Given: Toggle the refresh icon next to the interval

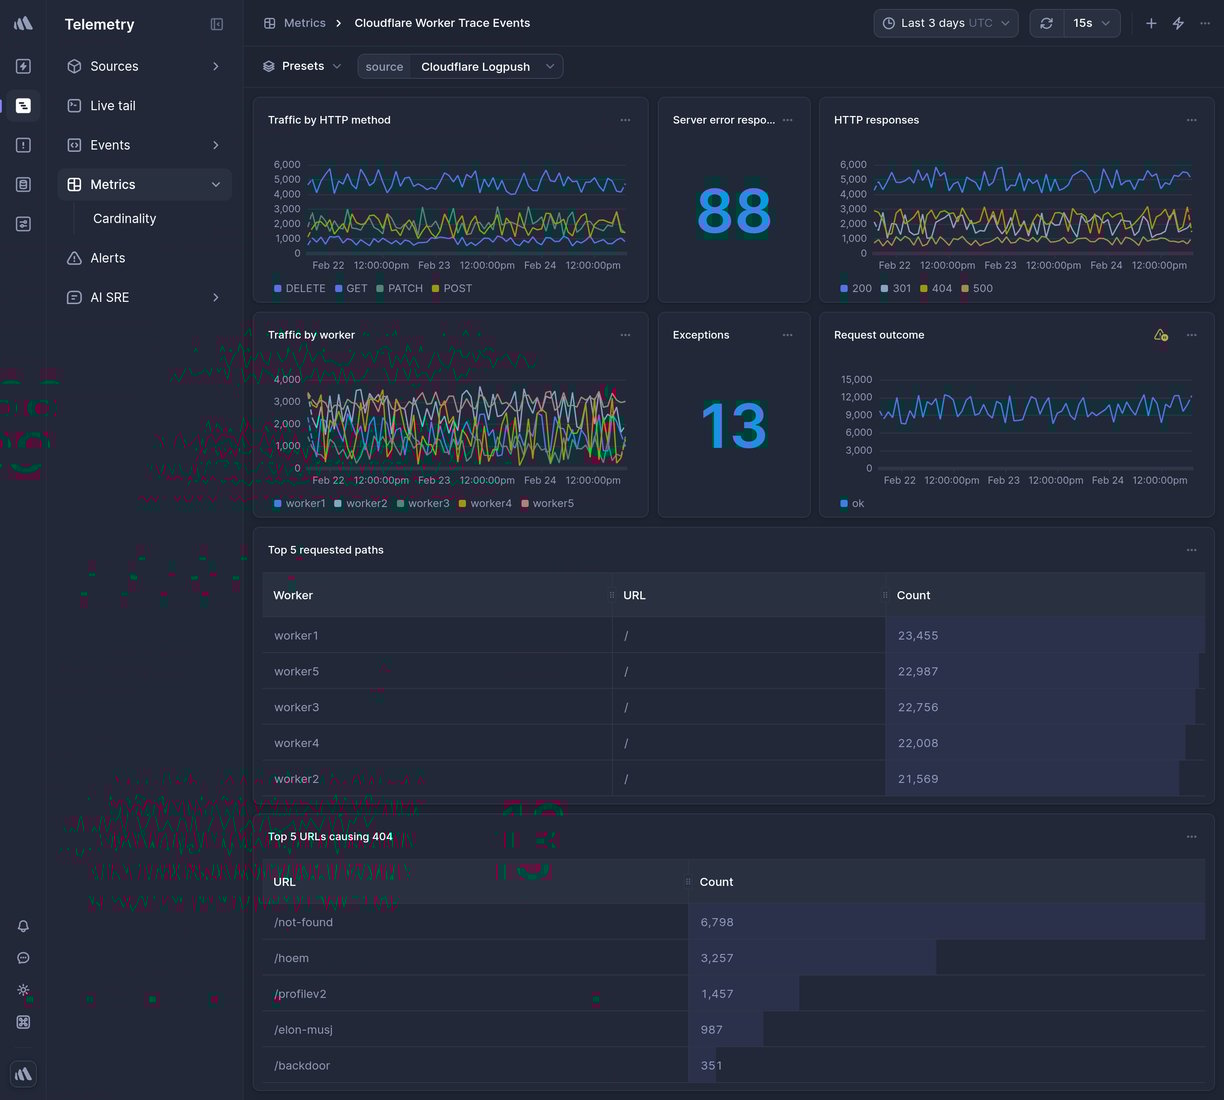Looking at the screenshot, I should pyautogui.click(x=1046, y=22).
